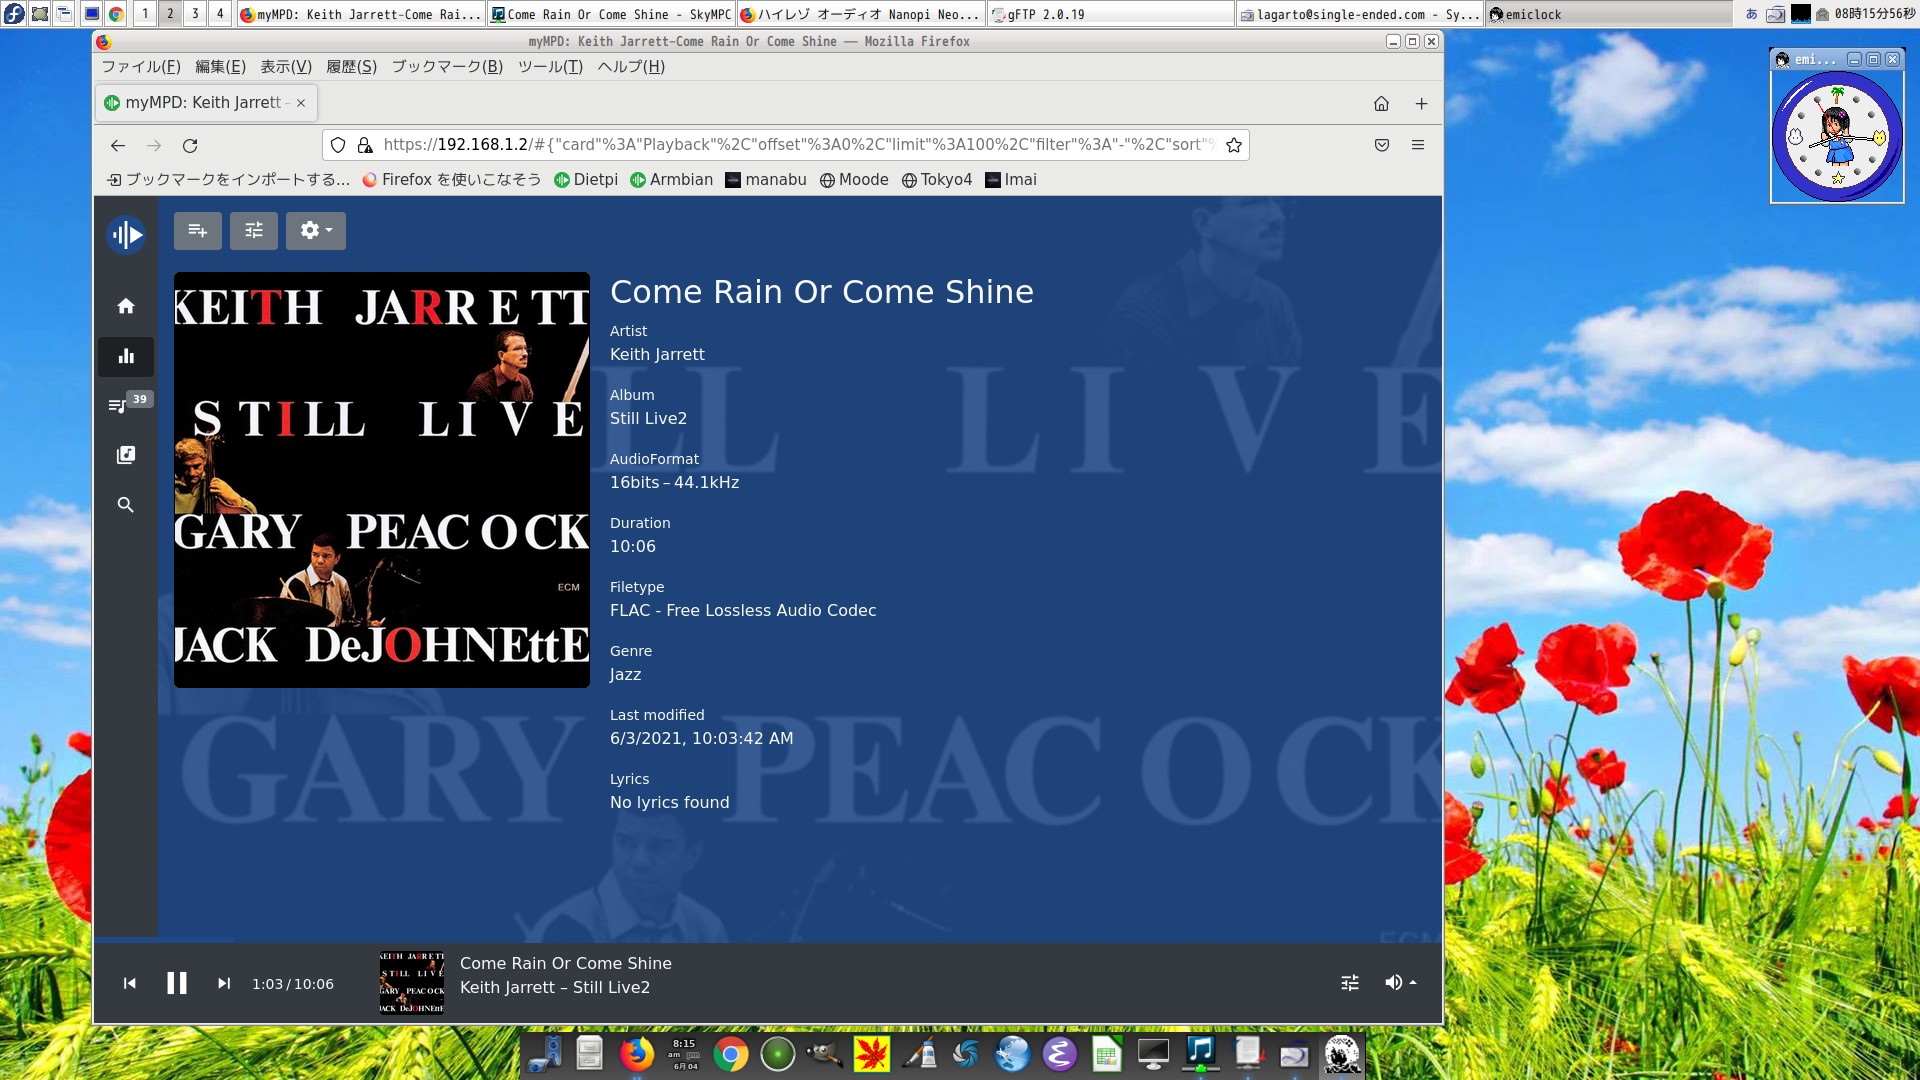Click the Keith Jarrett artist link
Screen dimensions: 1920x1080
coord(657,354)
